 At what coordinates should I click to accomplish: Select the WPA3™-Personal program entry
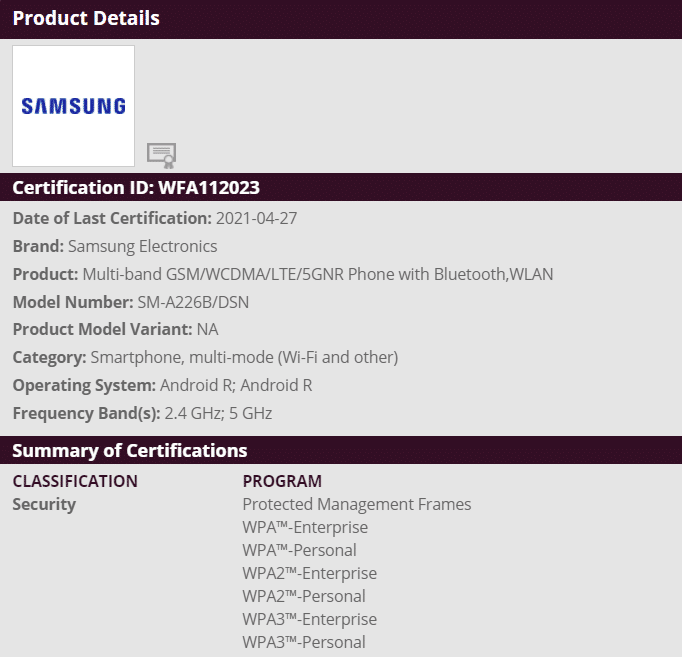pyautogui.click(x=303, y=642)
